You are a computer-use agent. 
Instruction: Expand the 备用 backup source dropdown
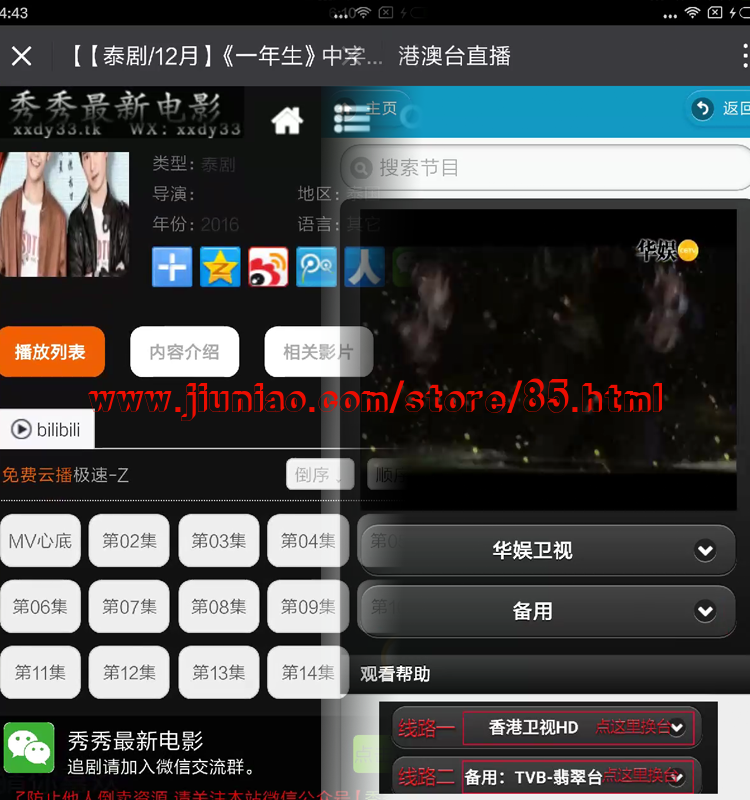pos(547,611)
